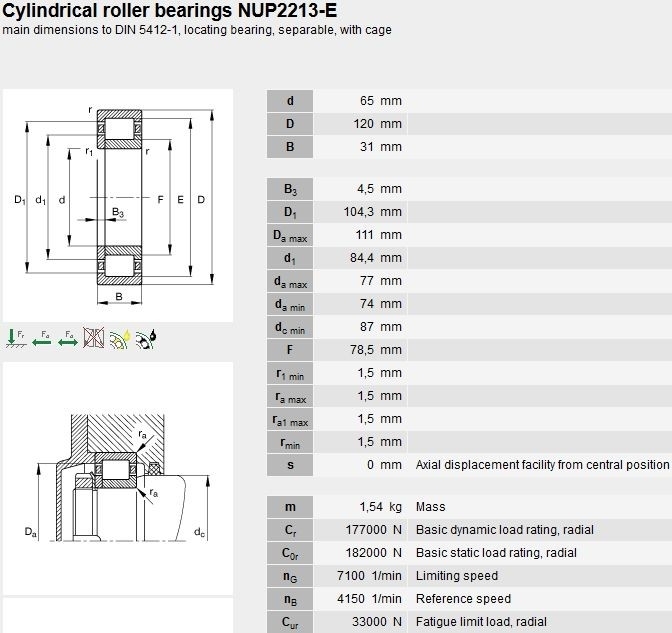This screenshot has height=633, width=672.
Task: Select the 'D' outer diameter label cell
Action: 290,124
